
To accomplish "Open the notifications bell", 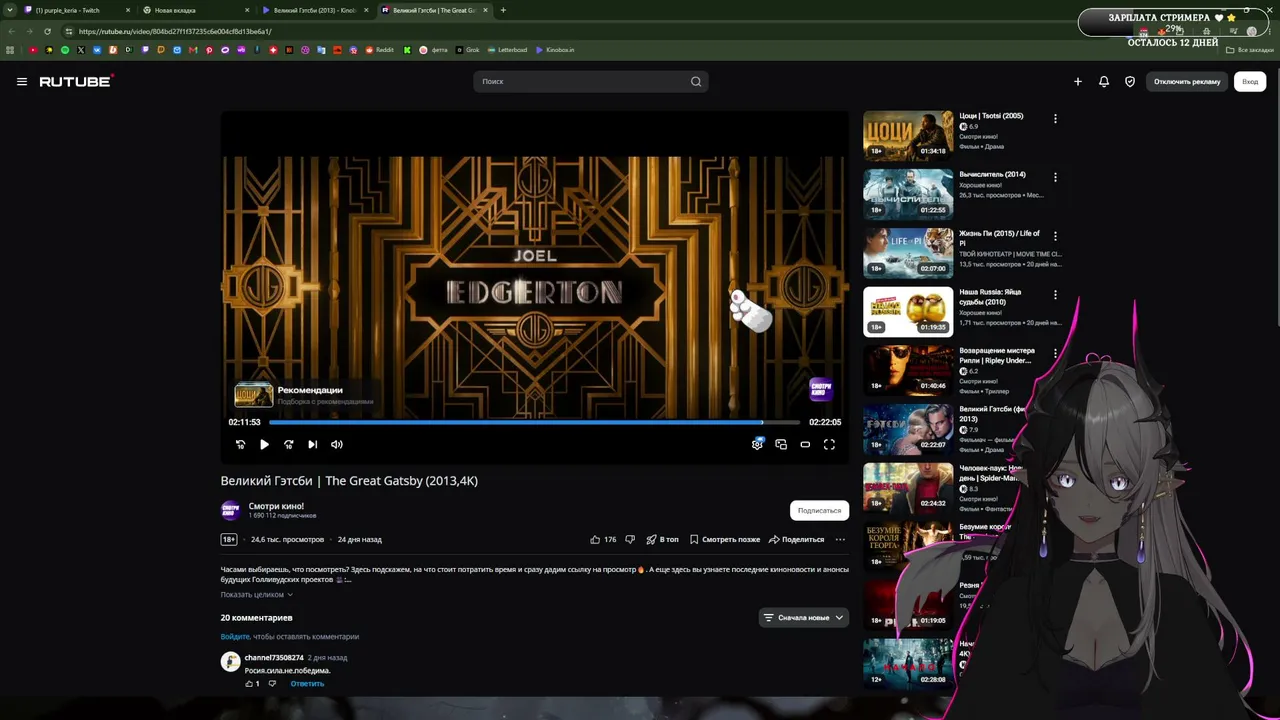I will tap(1104, 82).
